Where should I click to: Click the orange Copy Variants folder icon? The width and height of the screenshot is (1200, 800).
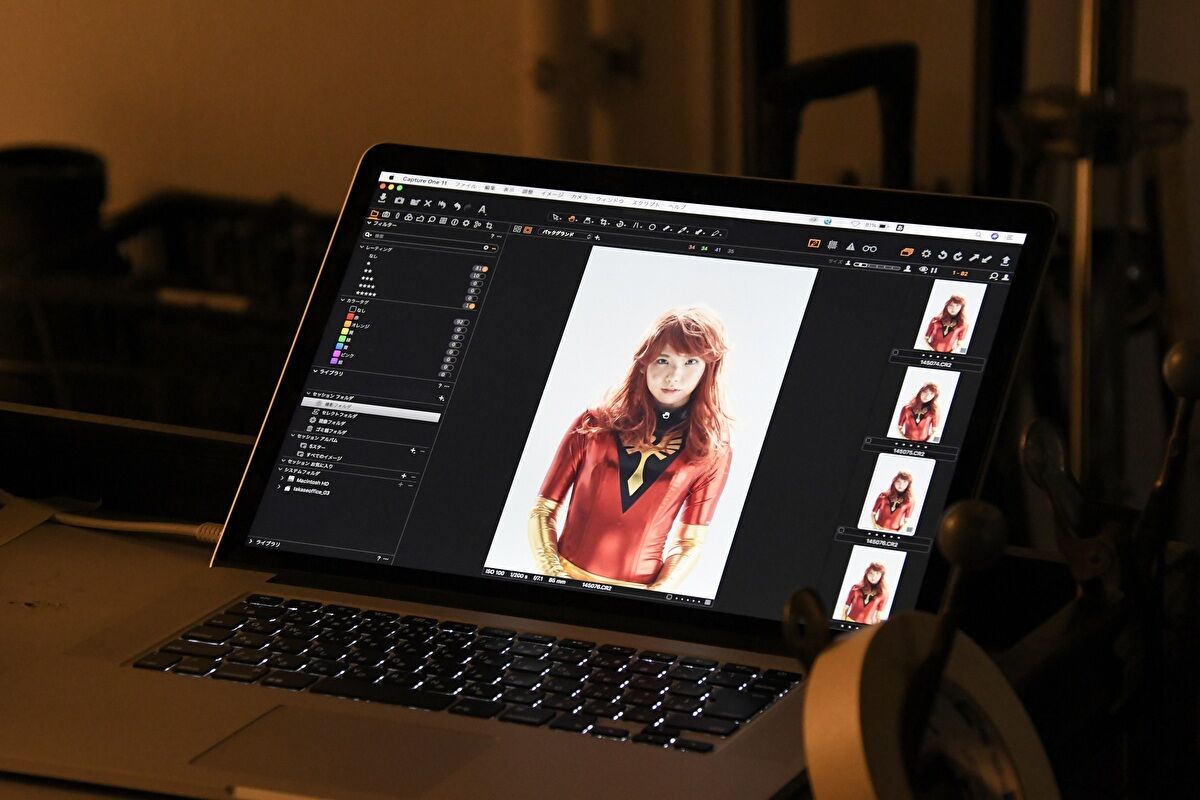pyautogui.click(x=907, y=252)
